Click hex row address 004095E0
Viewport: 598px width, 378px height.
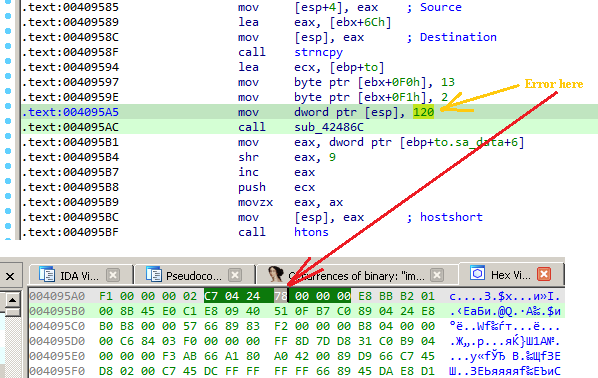pyautogui.click(x=57, y=356)
